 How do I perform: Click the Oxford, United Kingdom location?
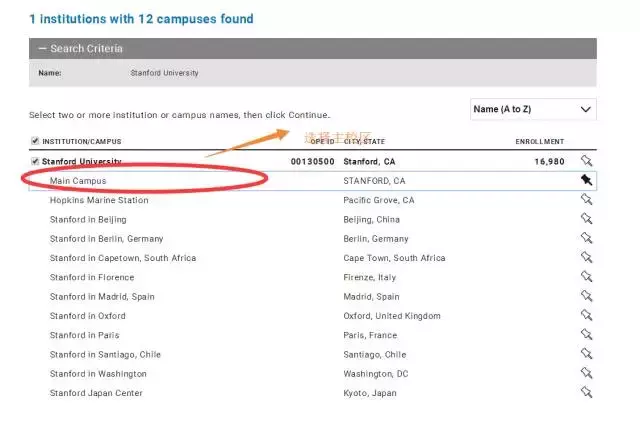tap(392, 316)
